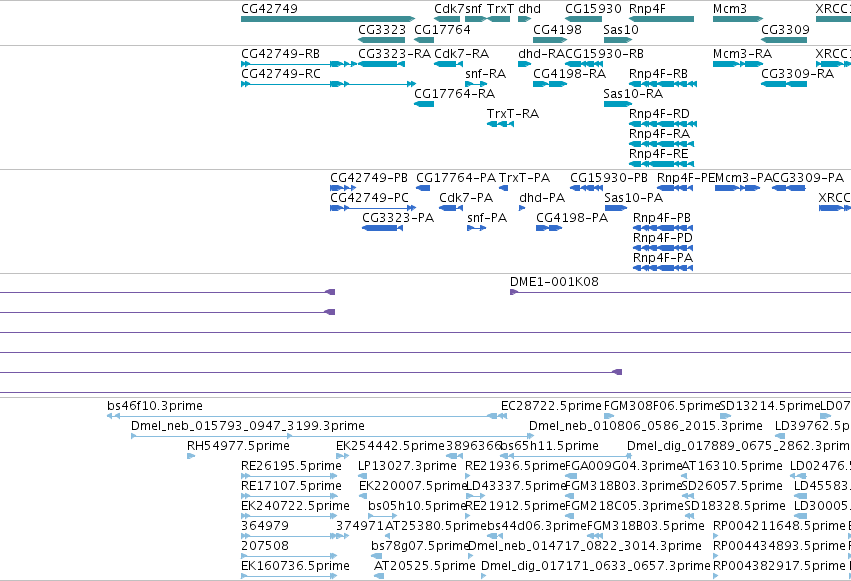This screenshot has height=581, width=851.
Task: Select the Rnp4F-RA transcript label
Action: 659,134
